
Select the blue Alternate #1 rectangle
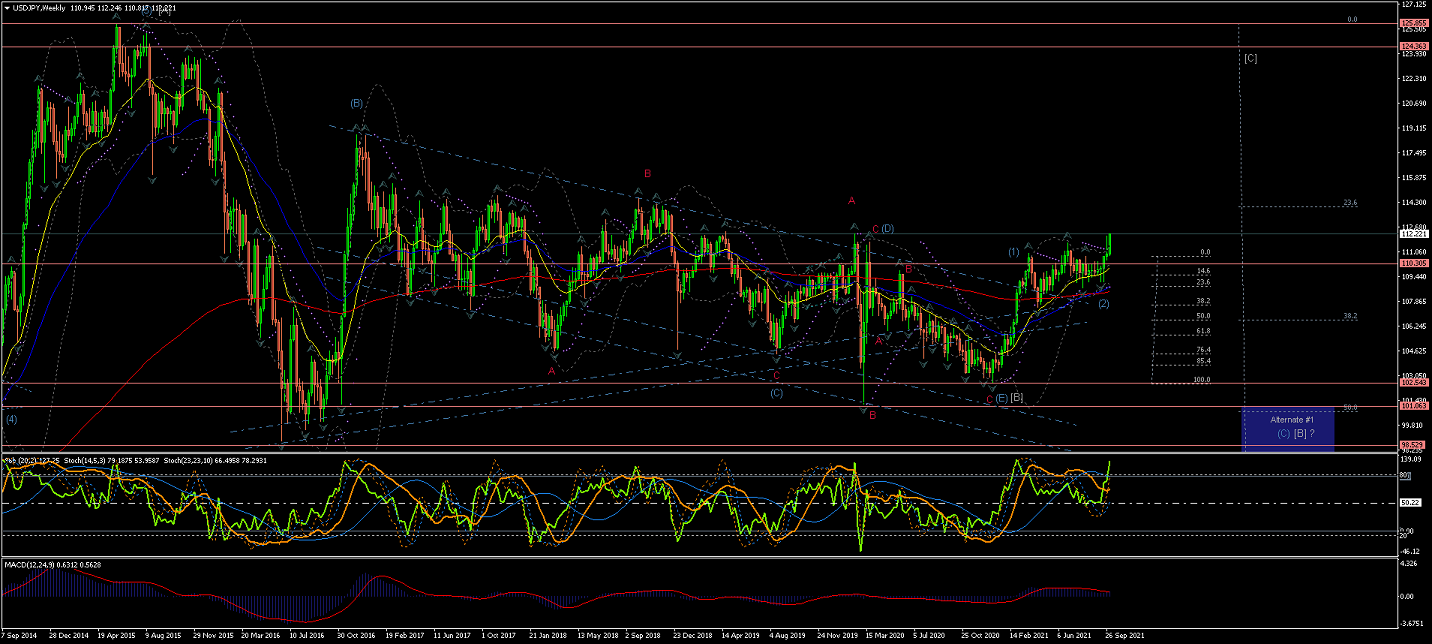[x=1287, y=429]
